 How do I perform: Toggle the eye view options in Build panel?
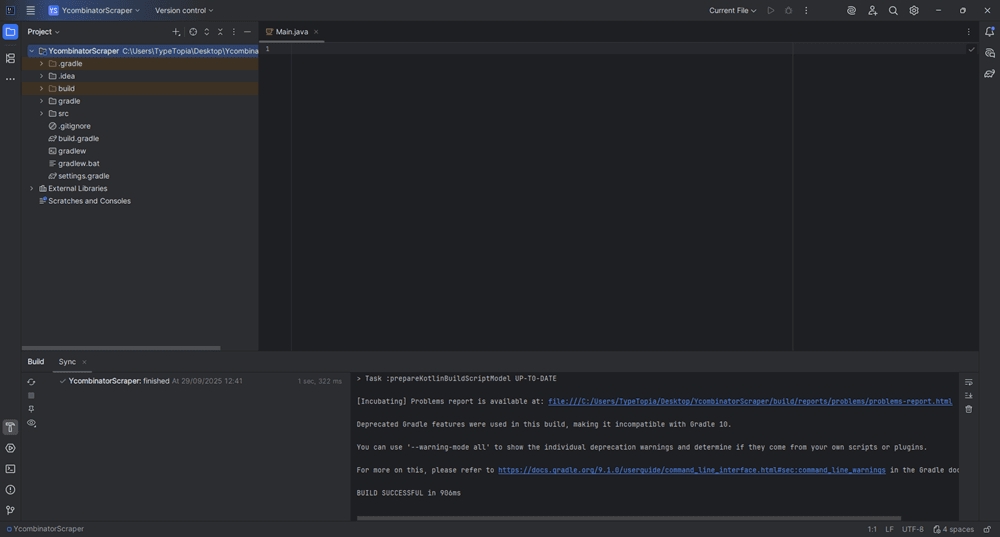(31, 424)
